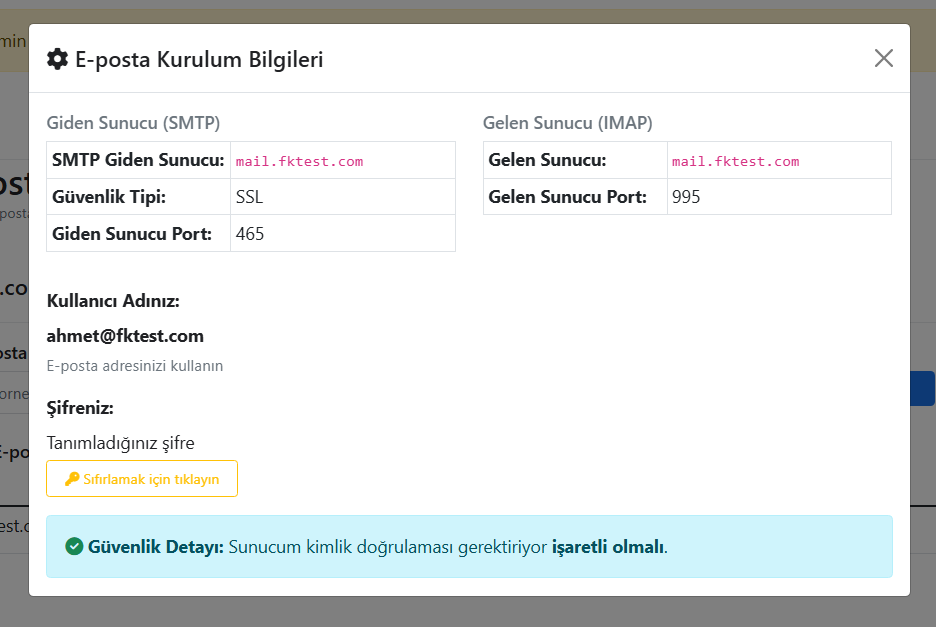Click the Giden Sunucu (SMTP) heading
Viewport: 936px width, 627px height.
coord(133,123)
